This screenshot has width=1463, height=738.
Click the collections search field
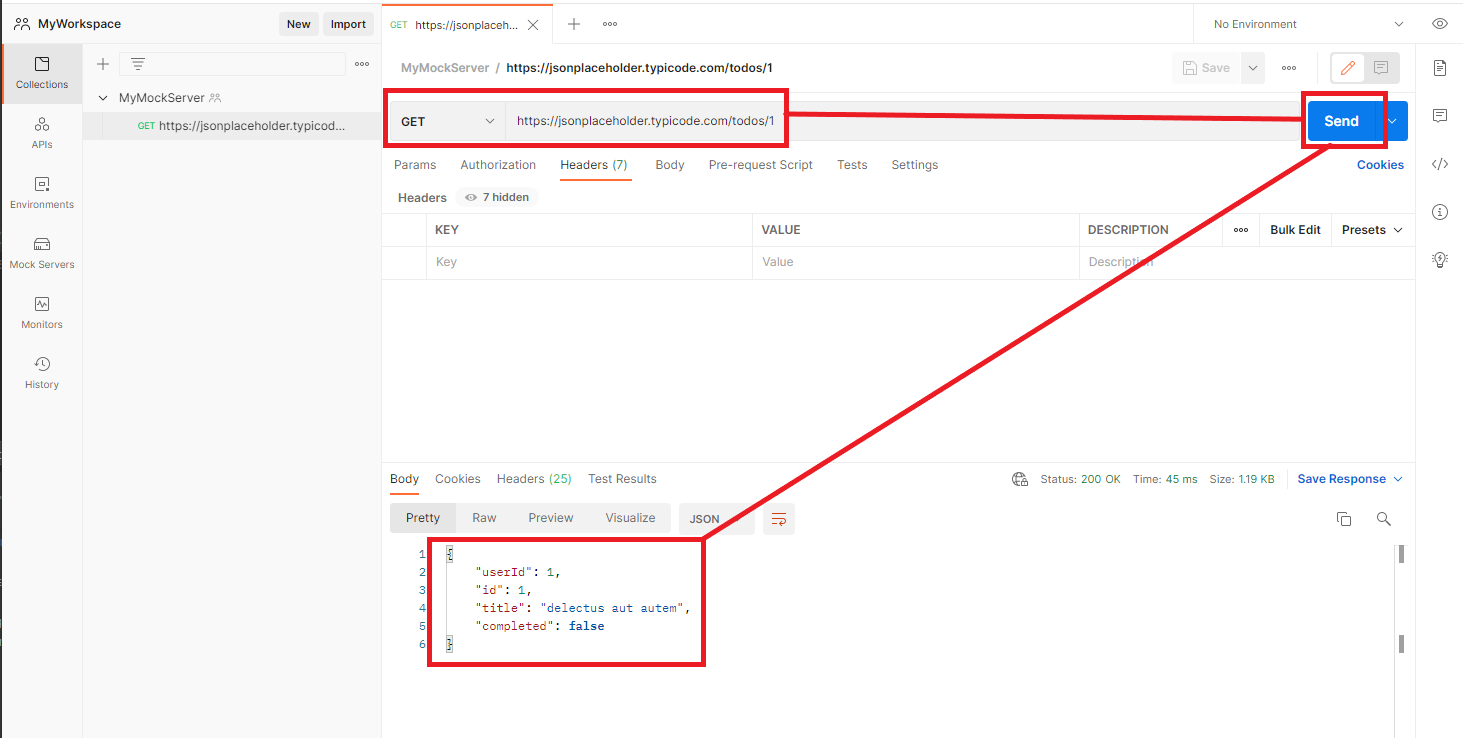232,64
